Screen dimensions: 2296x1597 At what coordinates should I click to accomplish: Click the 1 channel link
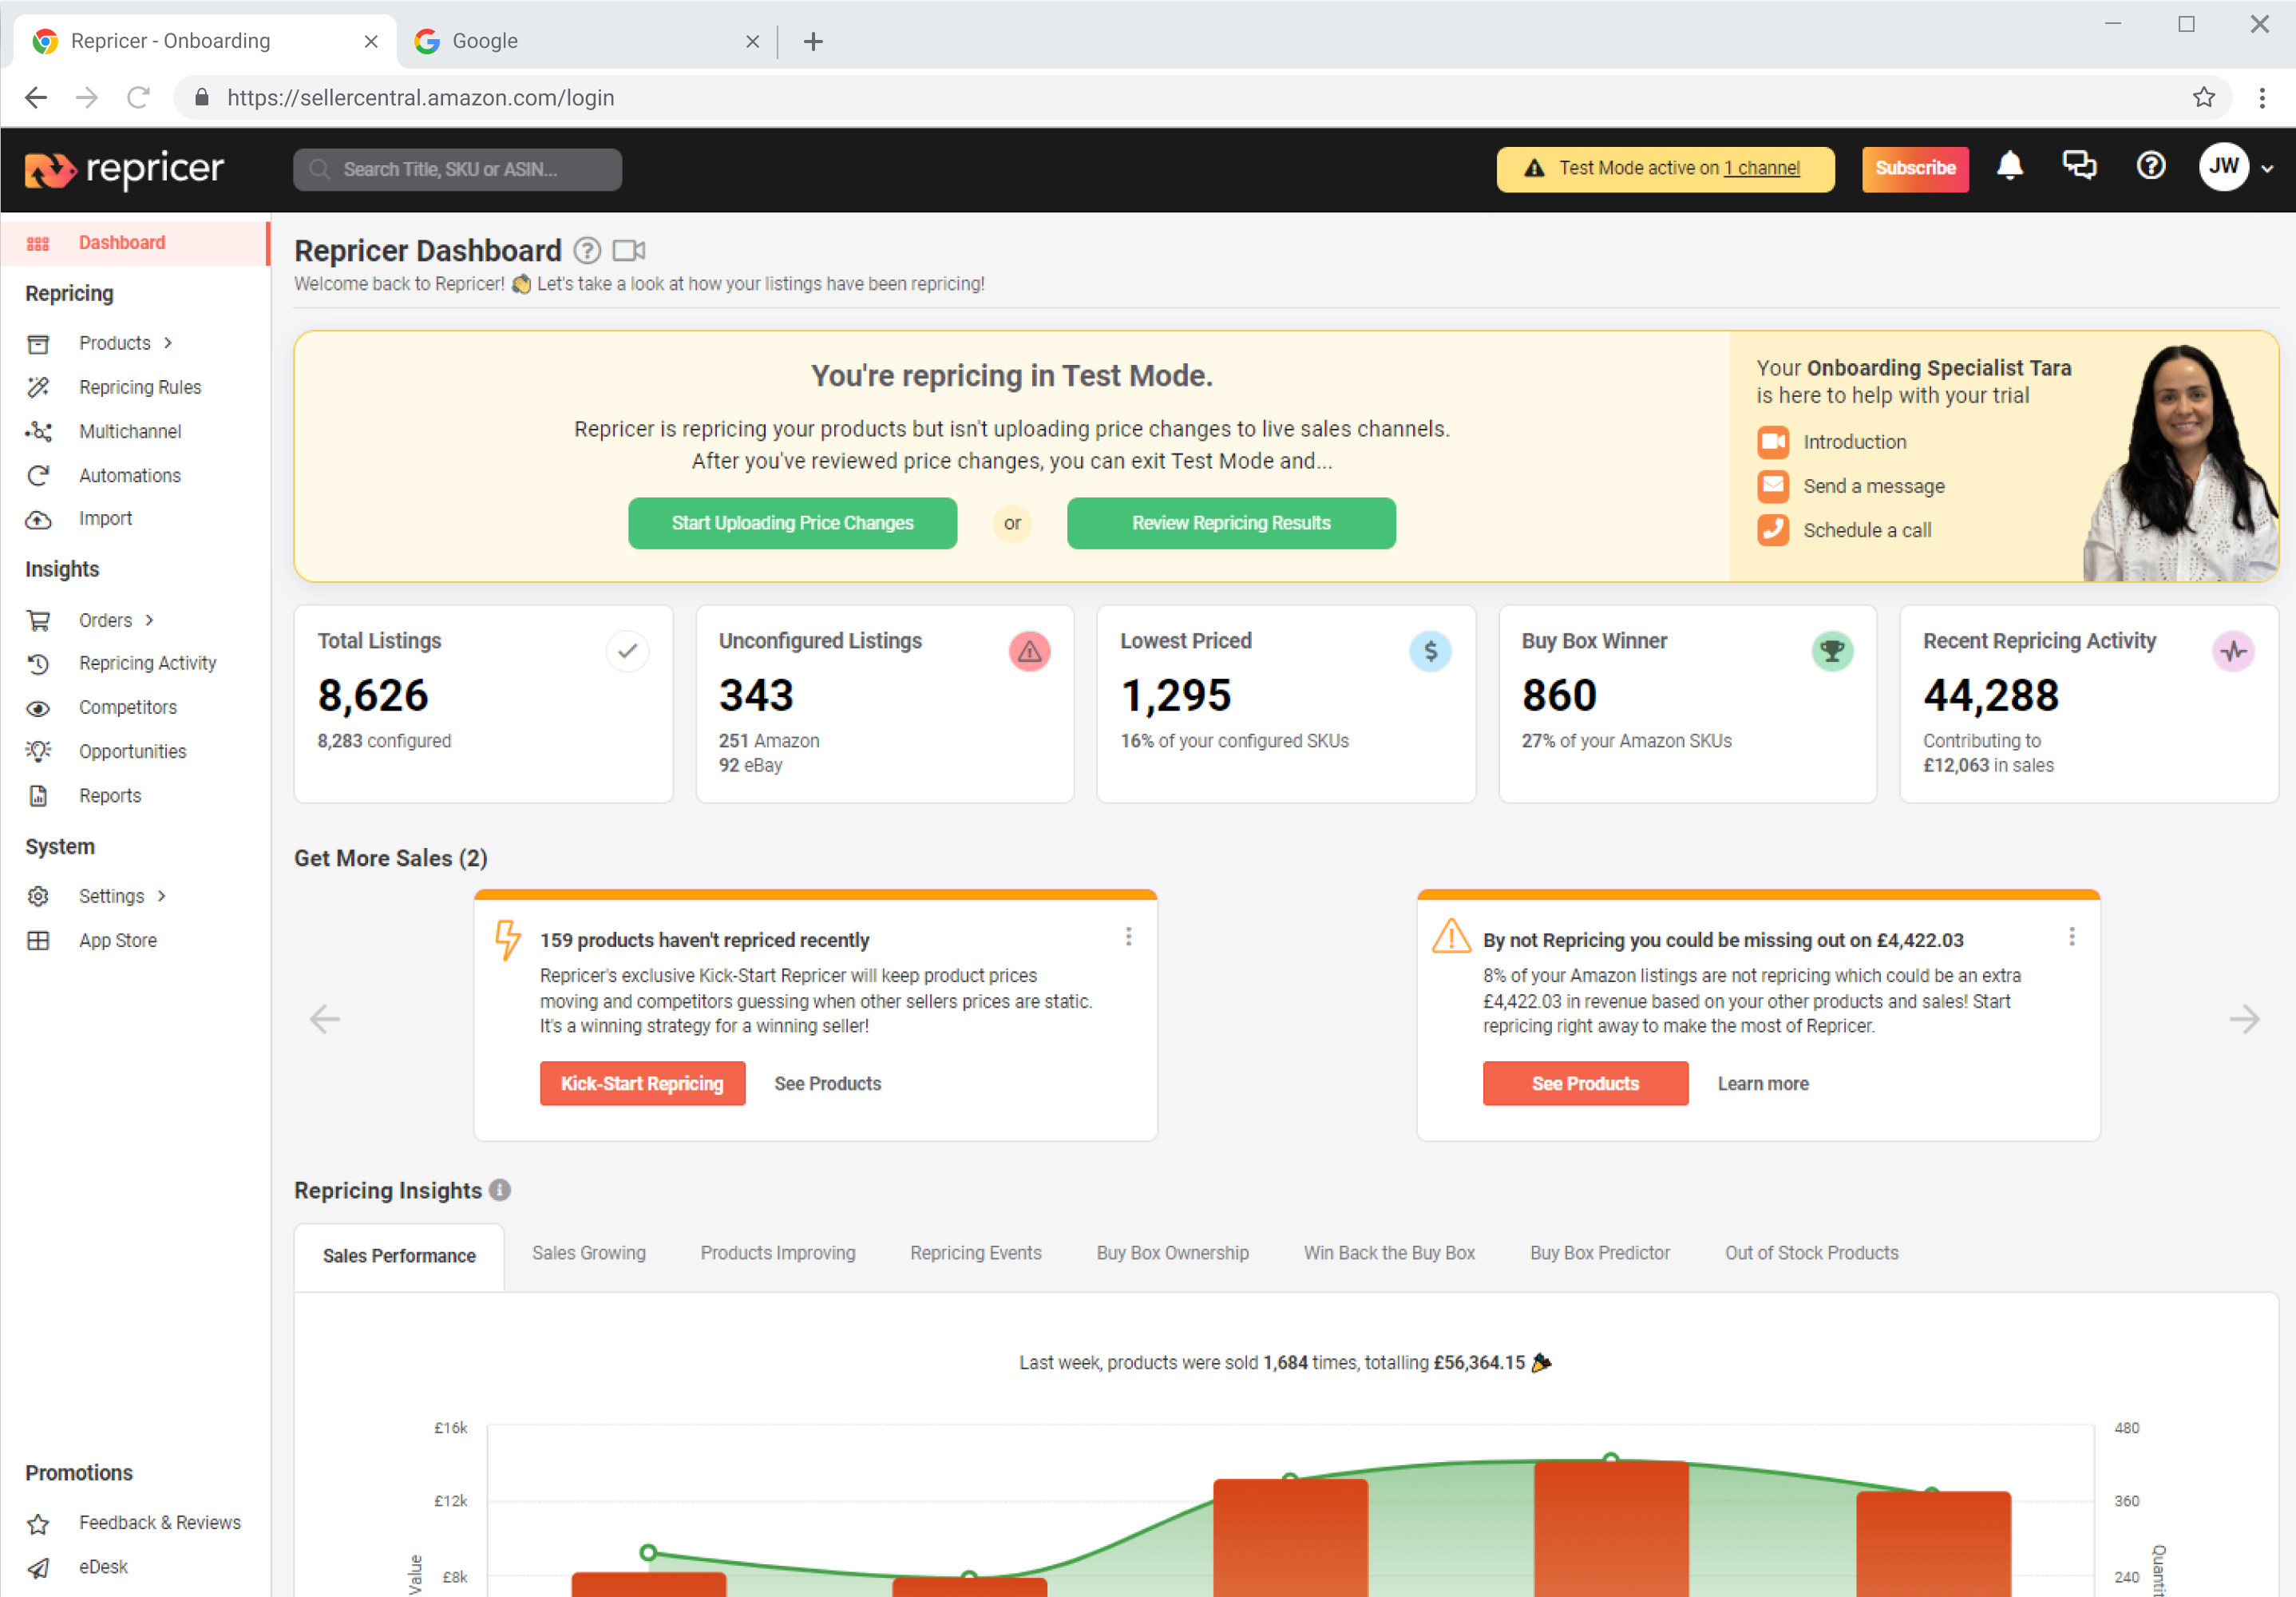pos(1761,168)
